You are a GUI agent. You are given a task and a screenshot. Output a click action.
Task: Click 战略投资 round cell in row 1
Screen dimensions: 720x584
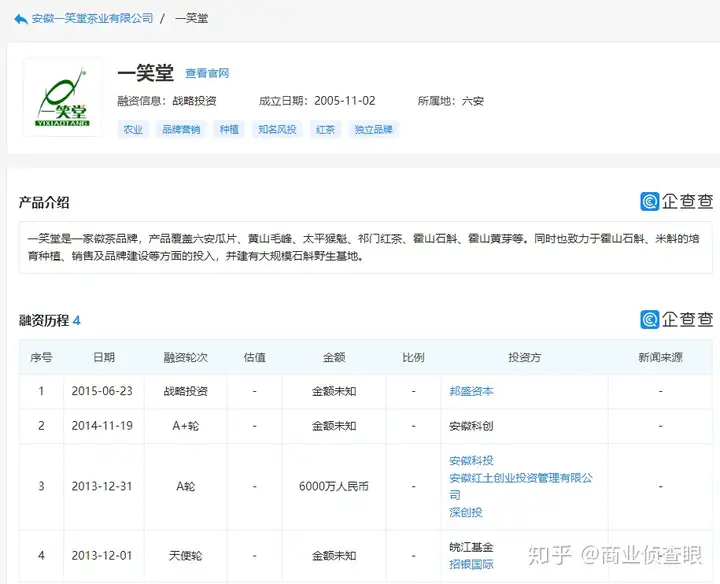tap(186, 391)
